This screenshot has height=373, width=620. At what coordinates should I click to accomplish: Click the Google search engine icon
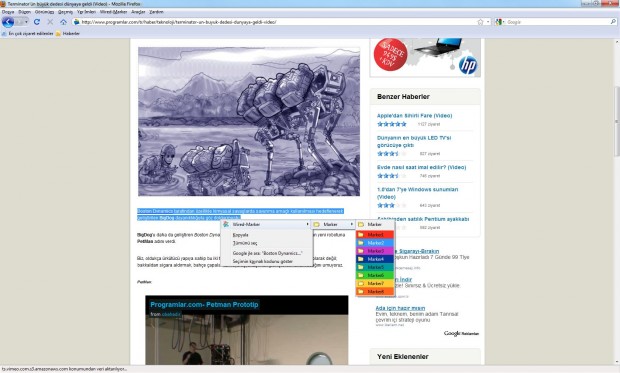click(x=499, y=22)
